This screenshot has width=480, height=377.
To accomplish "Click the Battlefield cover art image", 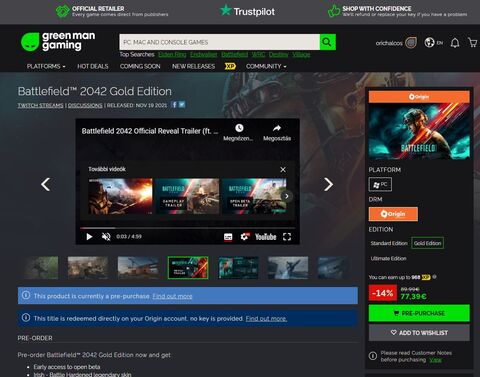I will tap(419, 131).
